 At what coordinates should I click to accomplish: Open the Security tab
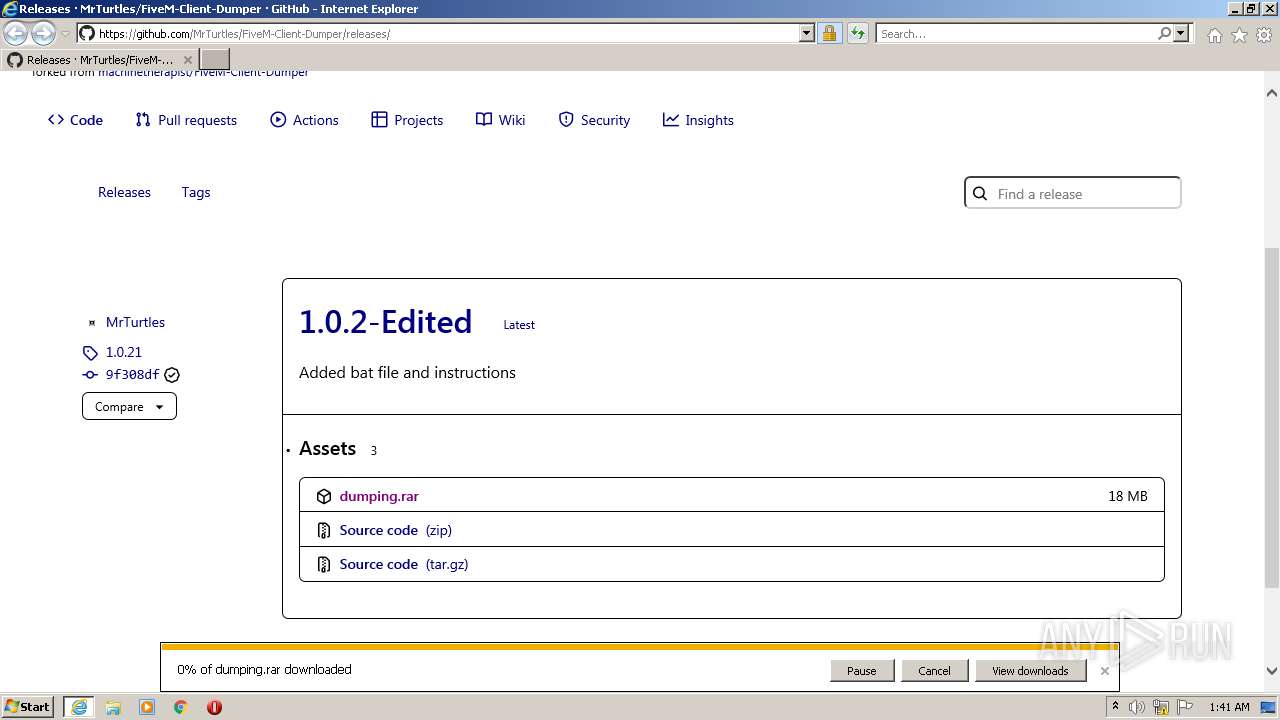pos(594,120)
